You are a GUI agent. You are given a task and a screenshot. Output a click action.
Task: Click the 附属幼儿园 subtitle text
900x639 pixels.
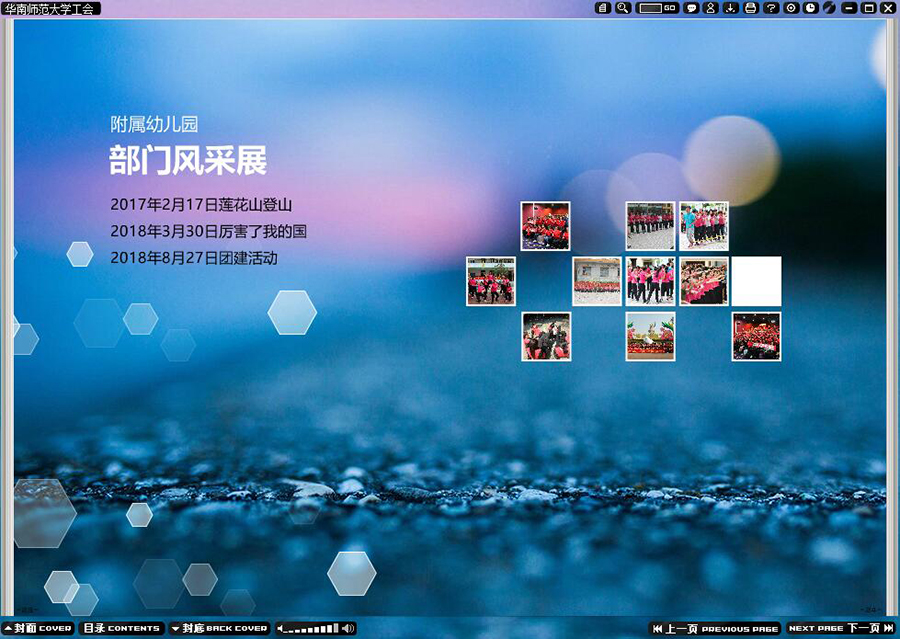[154, 124]
